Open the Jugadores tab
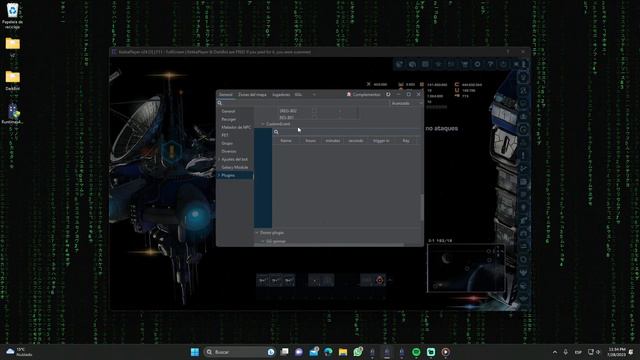Image resolution: width=640 pixels, height=360 pixels. tap(281, 95)
